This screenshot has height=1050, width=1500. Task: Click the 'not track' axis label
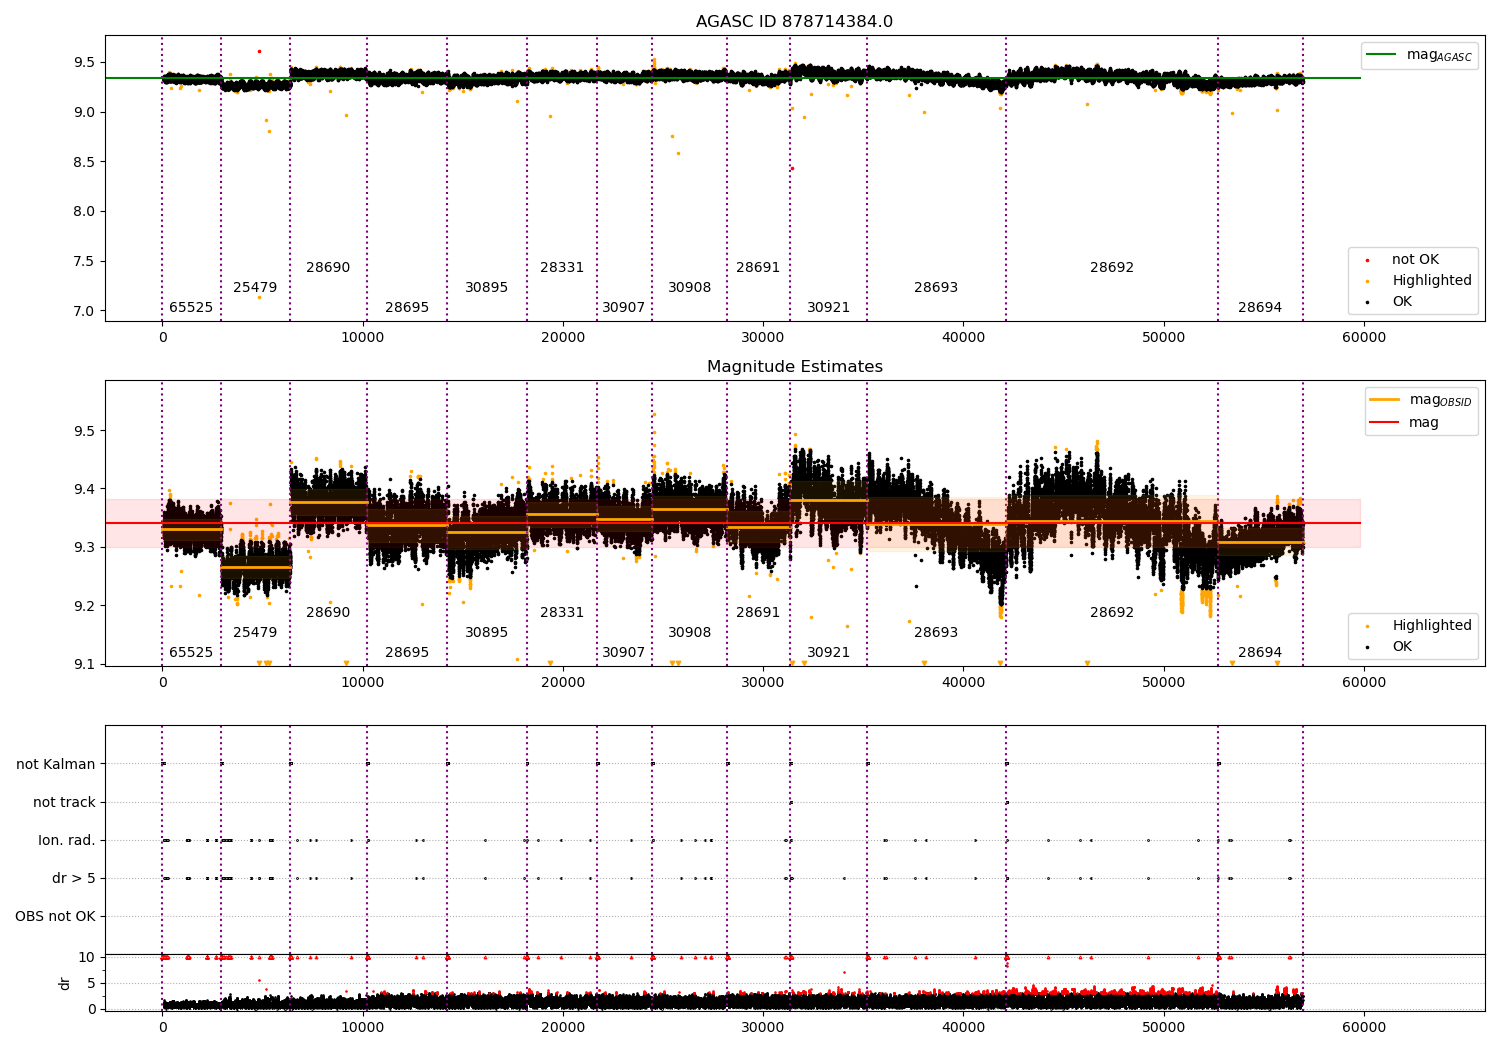click(64, 802)
